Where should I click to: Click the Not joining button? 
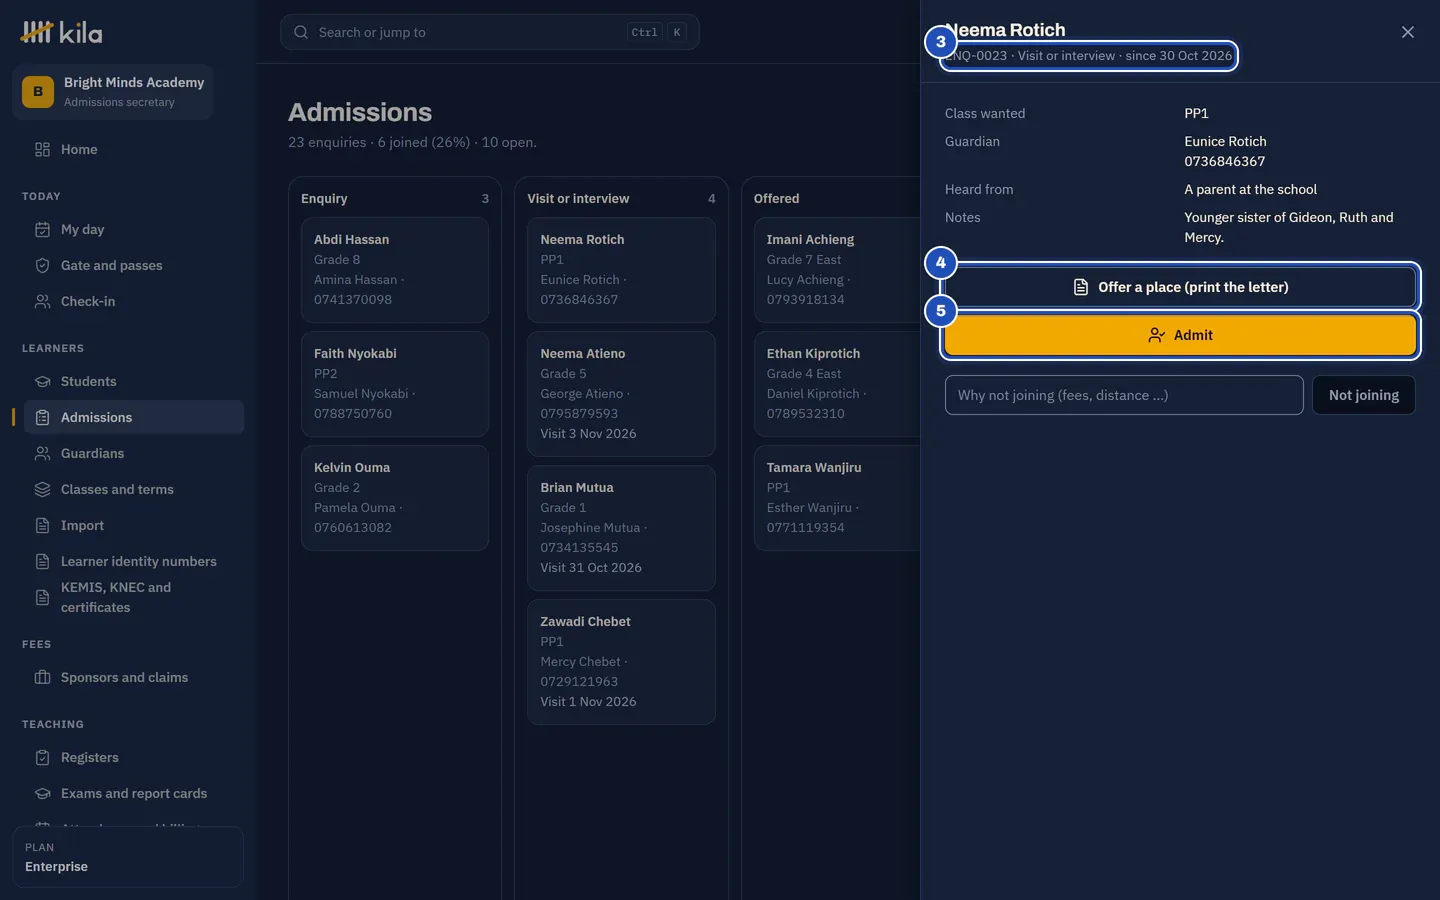click(x=1364, y=395)
